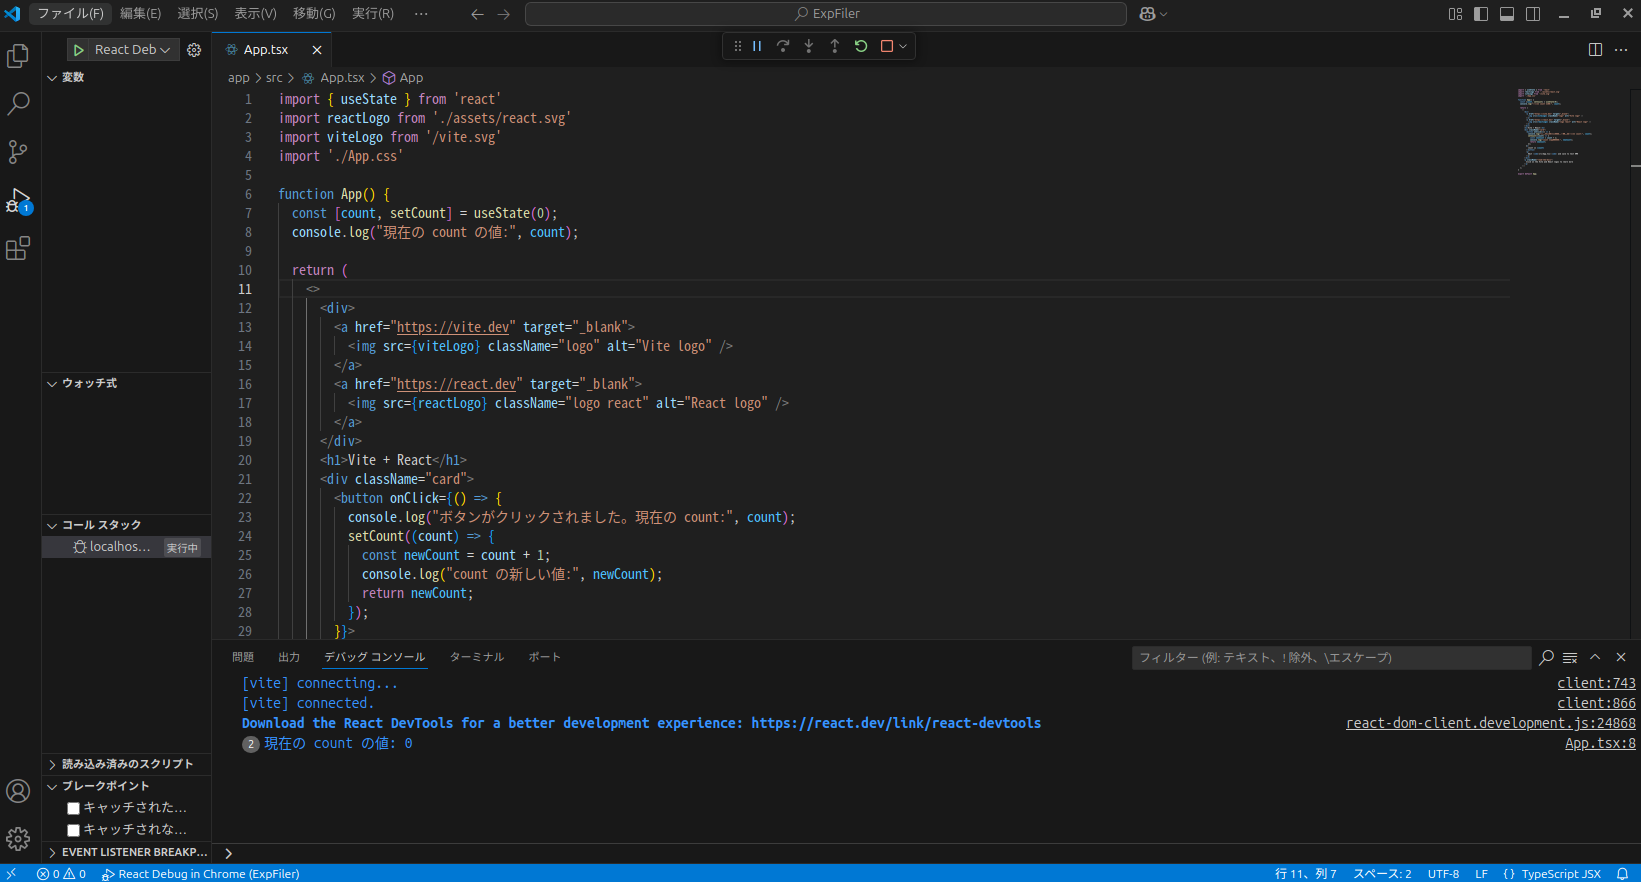The width and height of the screenshot is (1641, 882).
Task: Open the Extensions view
Action: (18, 249)
